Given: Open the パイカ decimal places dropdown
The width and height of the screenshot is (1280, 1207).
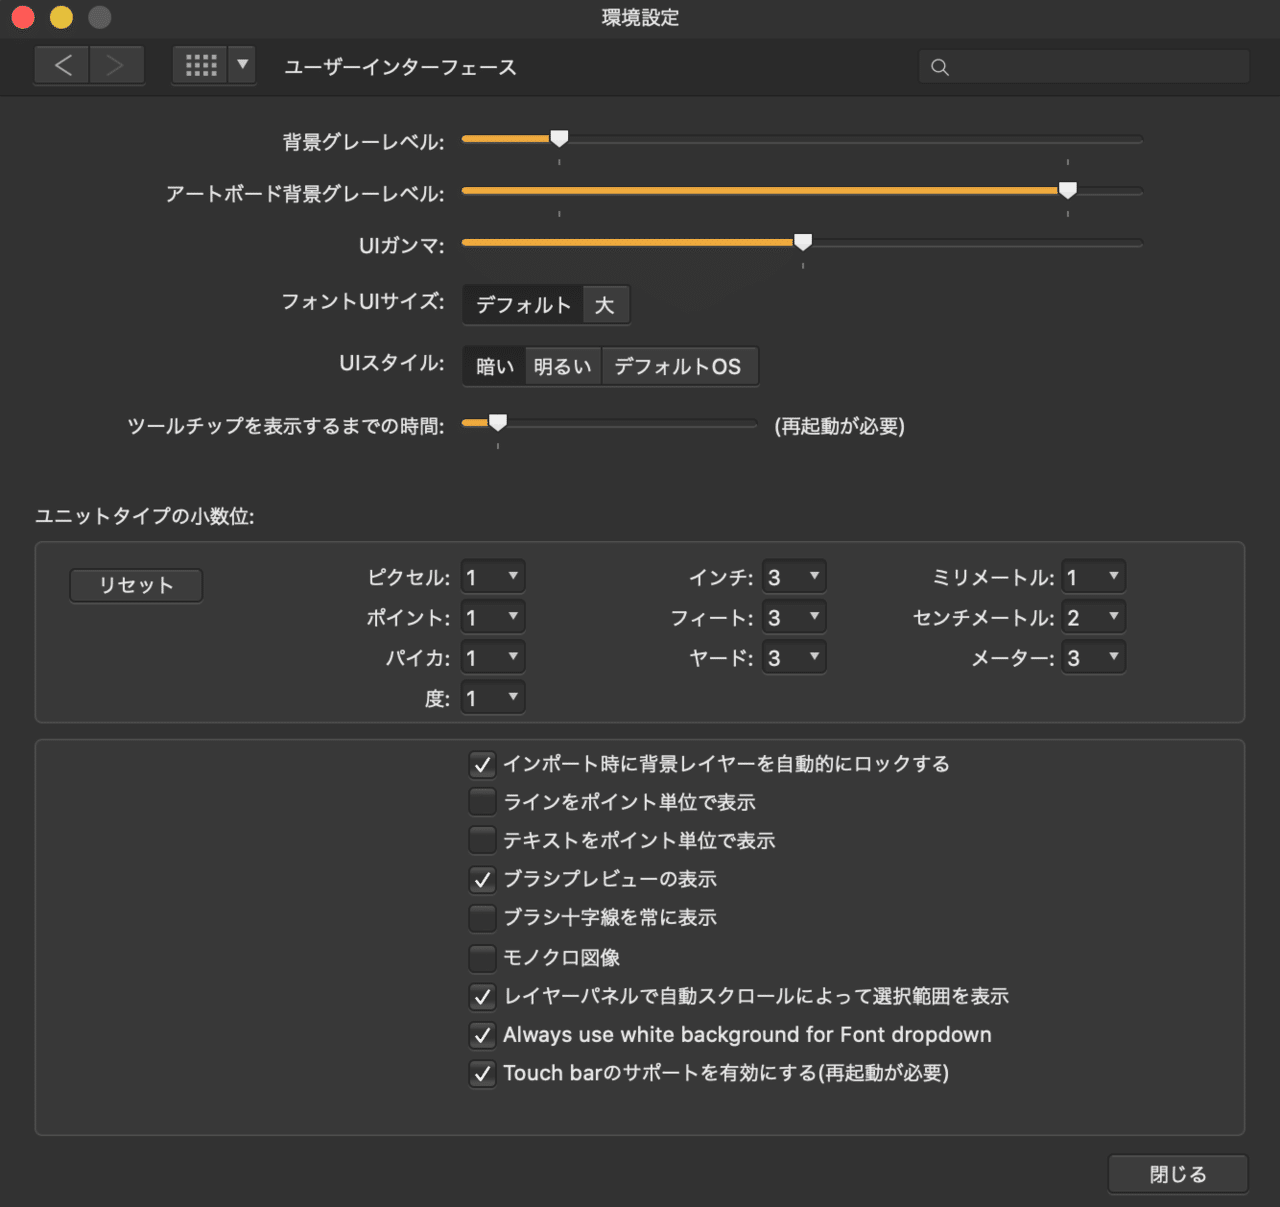Looking at the screenshot, I should pyautogui.click(x=493, y=657).
